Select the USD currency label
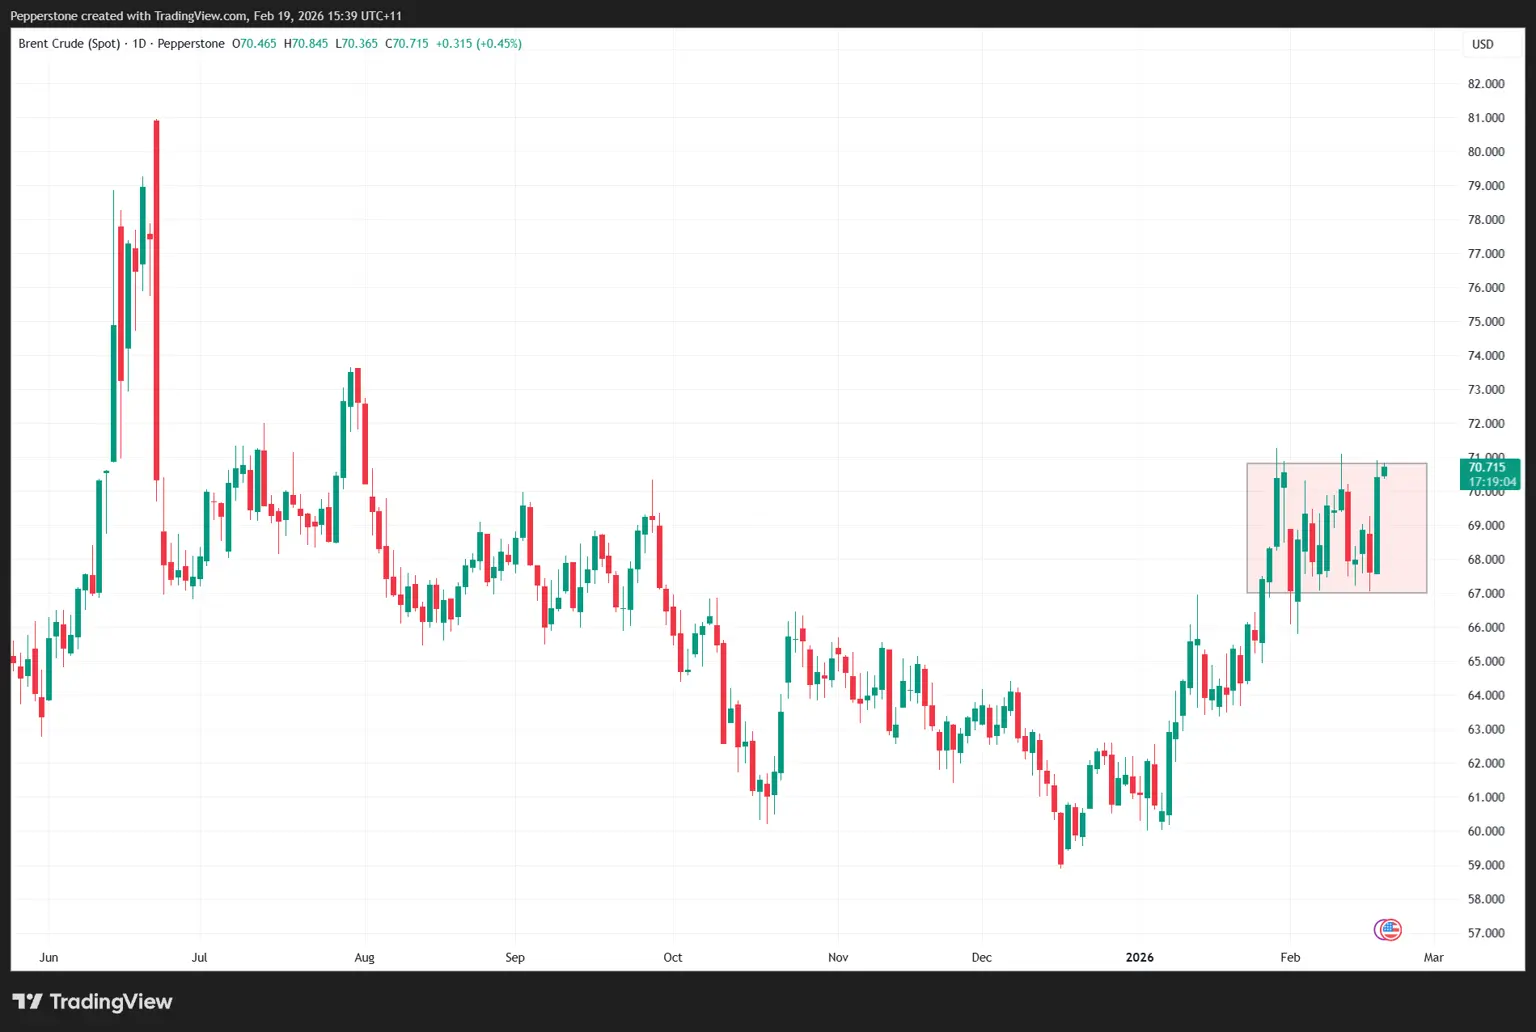The width and height of the screenshot is (1536, 1032). point(1483,44)
